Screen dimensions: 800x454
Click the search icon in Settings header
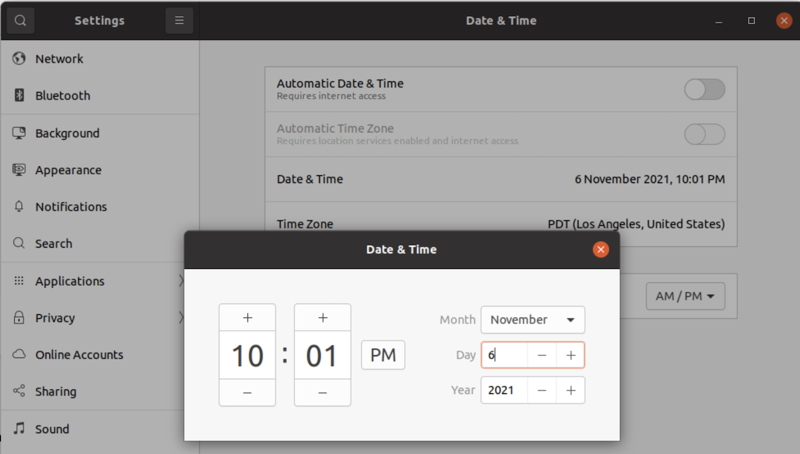tap(20, 20)
